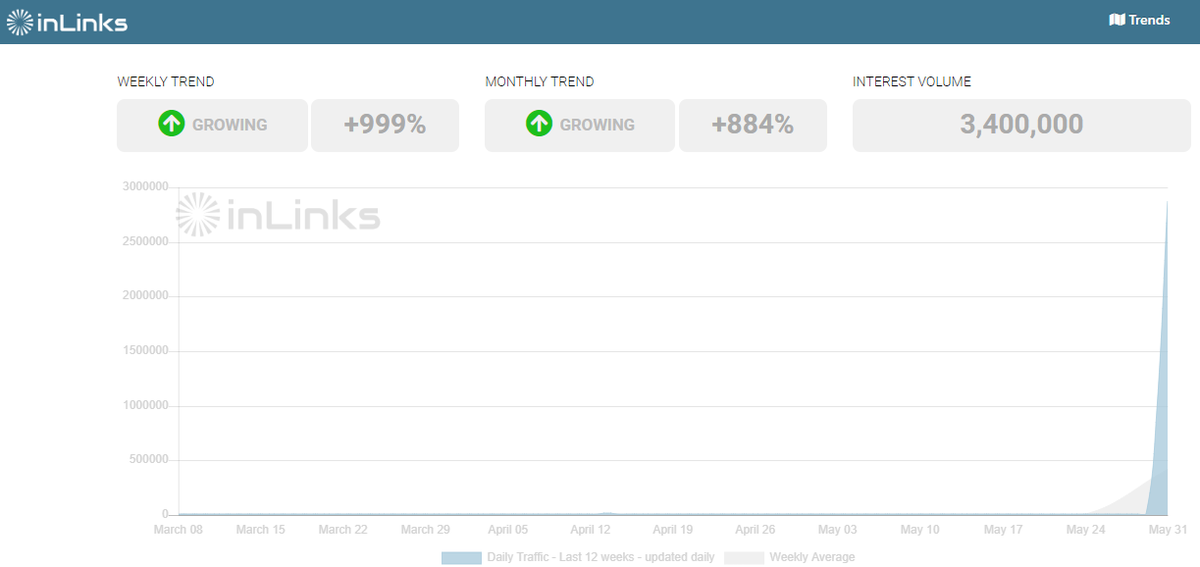Click the weekly +999% value box
The height and width of the screenshot is (567, 1200).
(x=385, y=125)
